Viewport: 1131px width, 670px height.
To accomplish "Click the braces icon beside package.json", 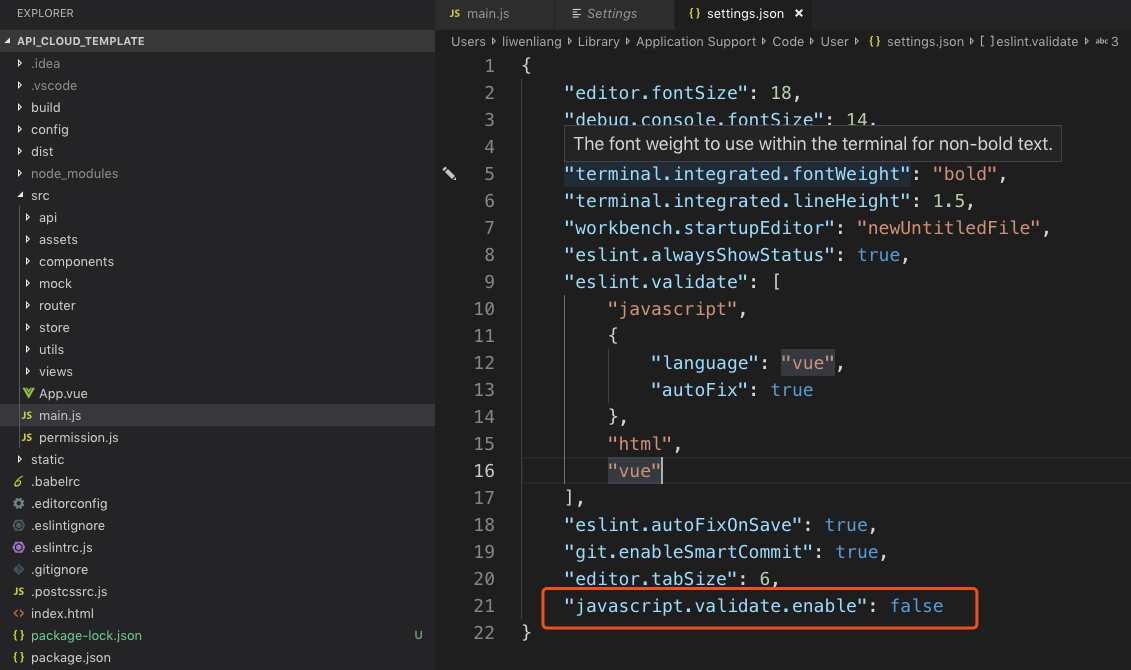I will click(19, 658).
